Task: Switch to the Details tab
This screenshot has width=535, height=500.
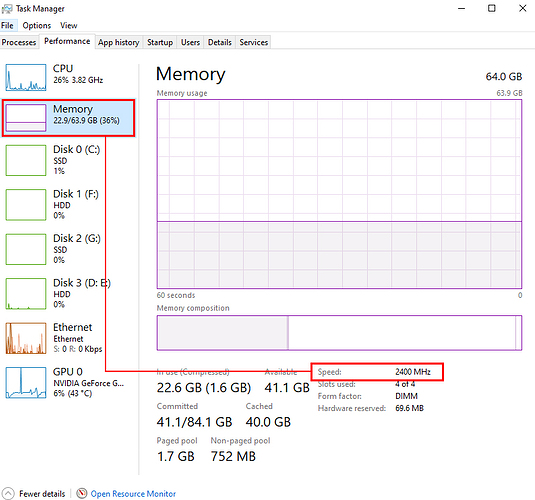Action: [219, 42]
